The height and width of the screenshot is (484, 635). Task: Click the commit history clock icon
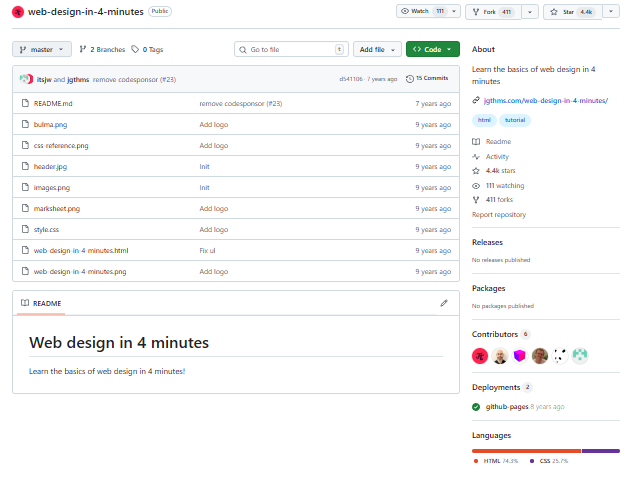pyautogui.click(x=410, y=79)
